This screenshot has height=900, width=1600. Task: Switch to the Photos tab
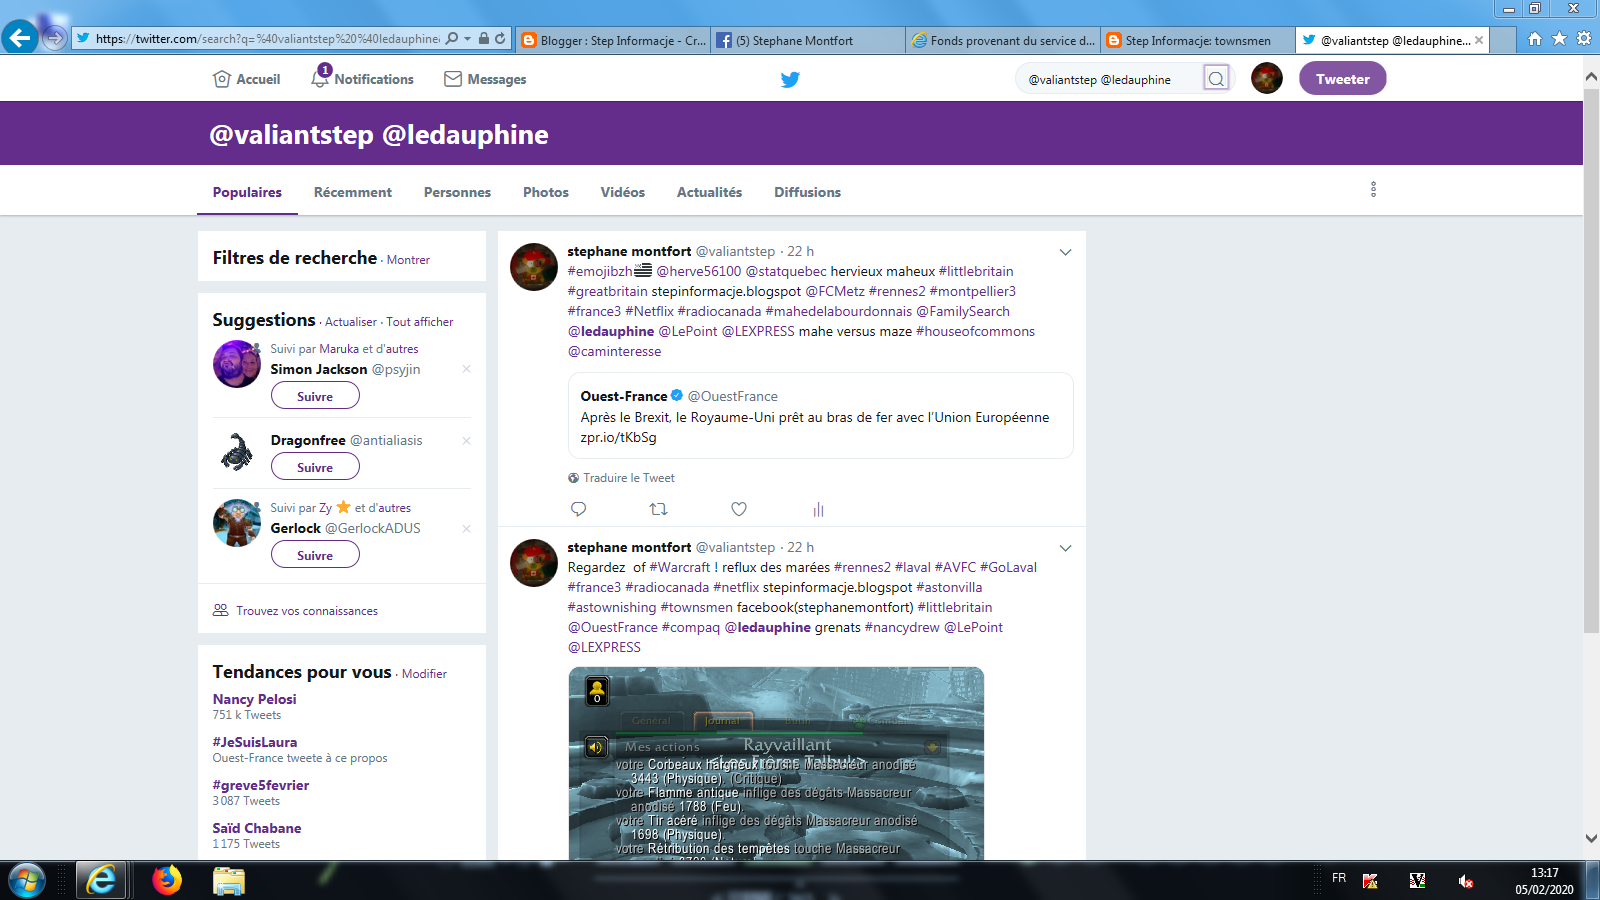(546, 192)
